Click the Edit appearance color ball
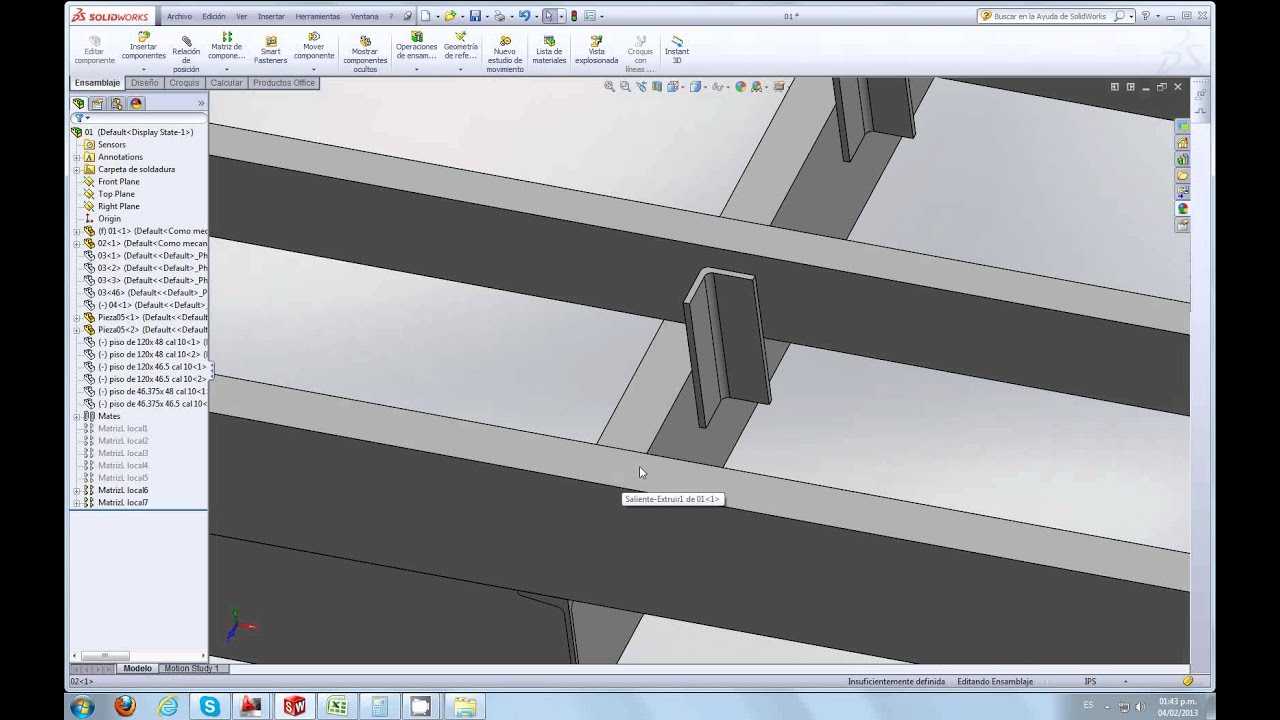The image size is (1280, 720). point(741,87)
